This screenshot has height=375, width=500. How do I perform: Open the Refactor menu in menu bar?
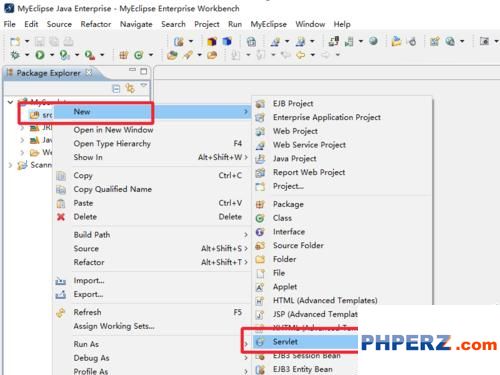pos(96,24)
